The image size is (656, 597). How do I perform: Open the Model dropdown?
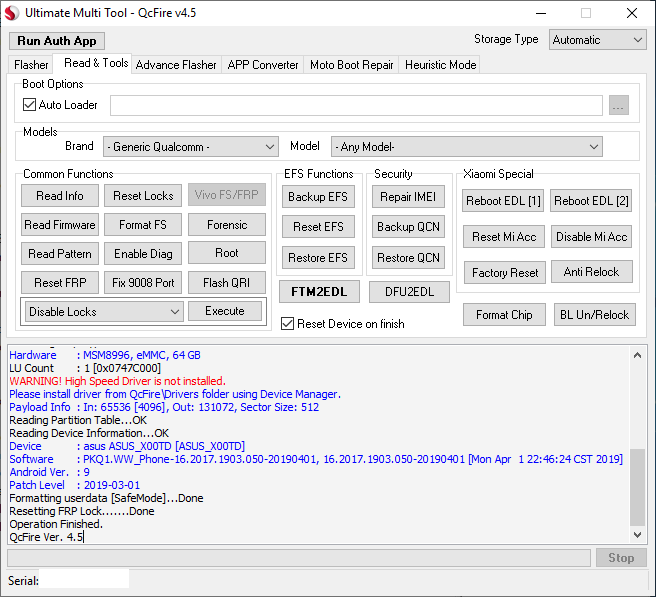(466, 147)
